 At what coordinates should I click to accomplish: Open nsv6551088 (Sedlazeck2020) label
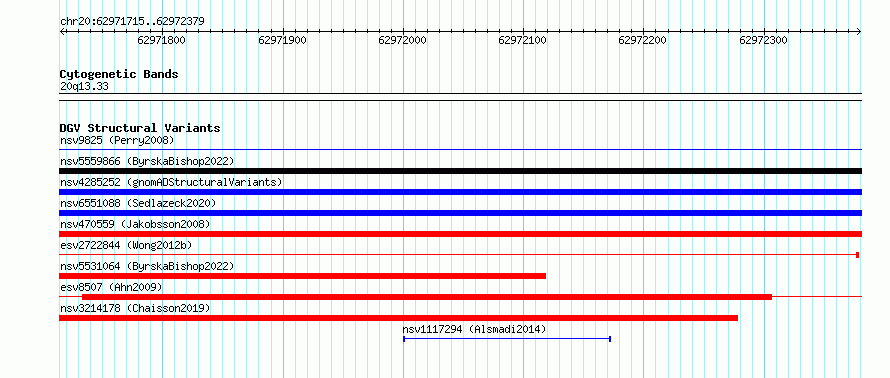[138, 203]
